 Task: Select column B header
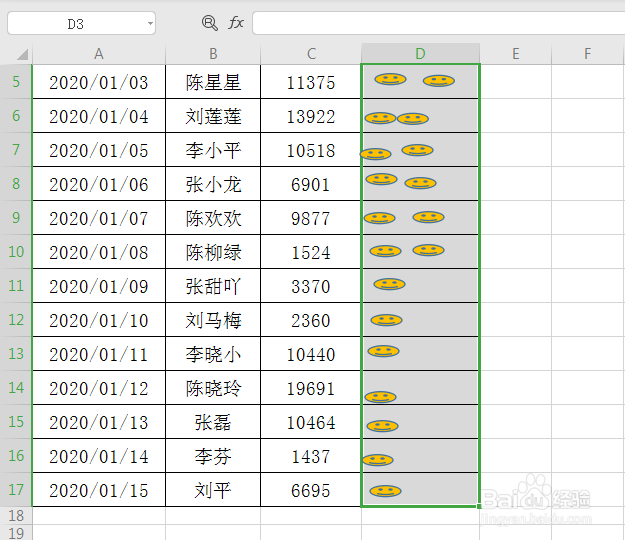(213, 54)
